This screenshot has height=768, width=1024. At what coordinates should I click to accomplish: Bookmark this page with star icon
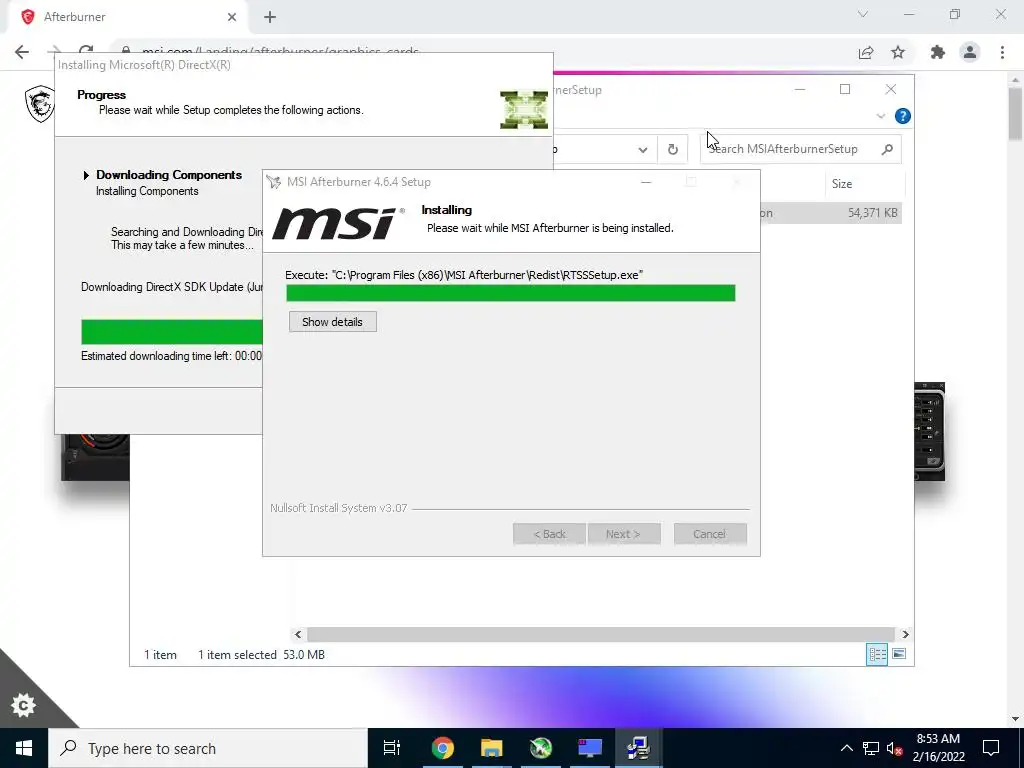tap(898, 52)
